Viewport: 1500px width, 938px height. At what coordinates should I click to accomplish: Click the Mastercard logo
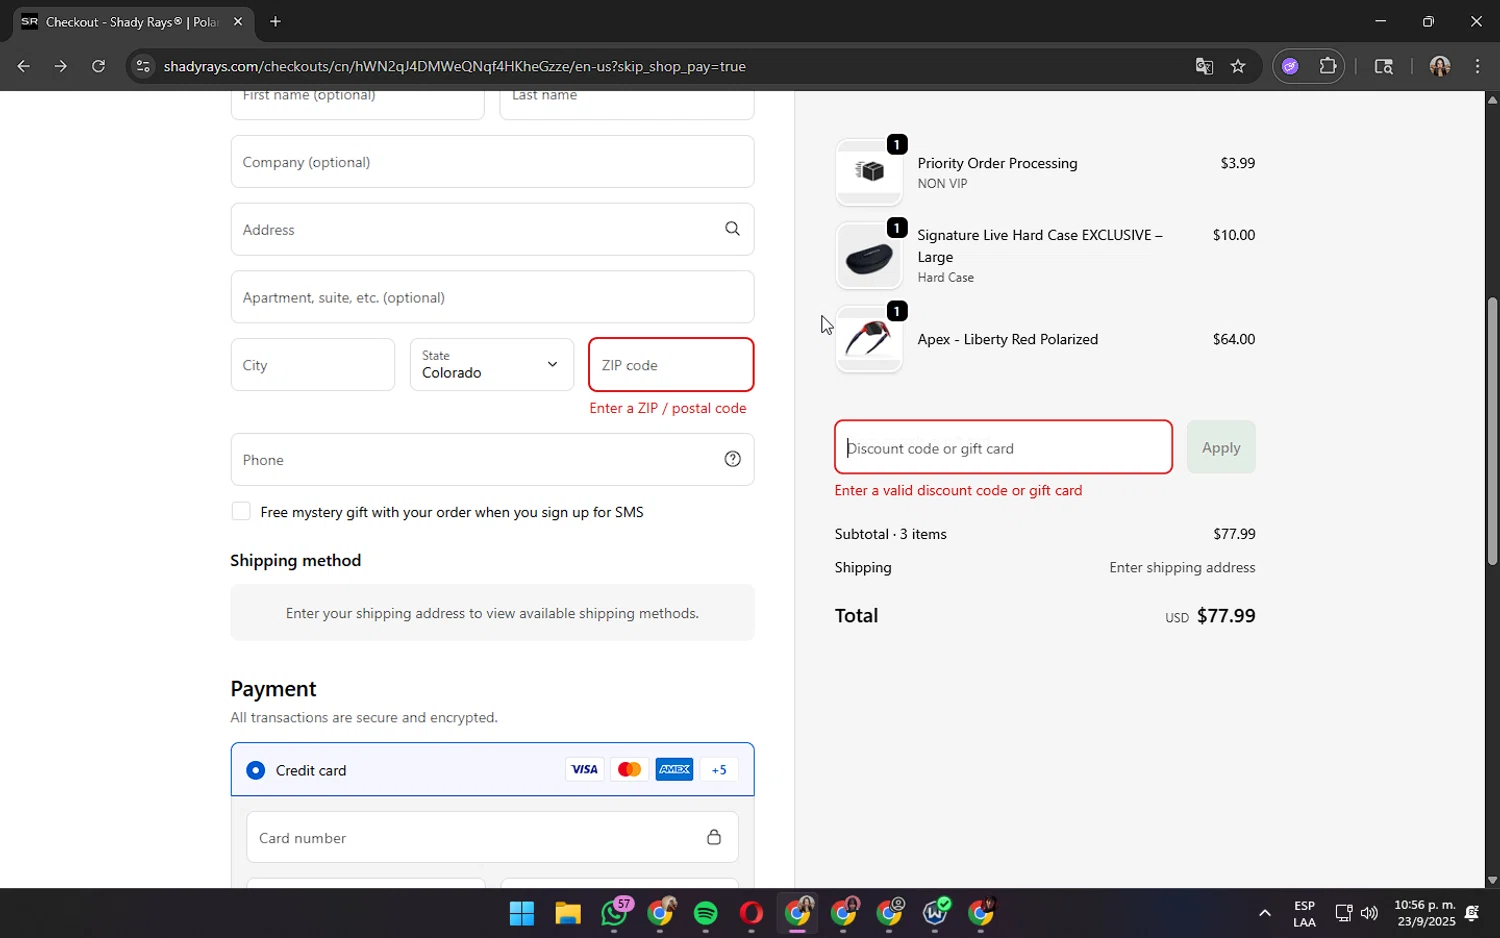[629, 769]
